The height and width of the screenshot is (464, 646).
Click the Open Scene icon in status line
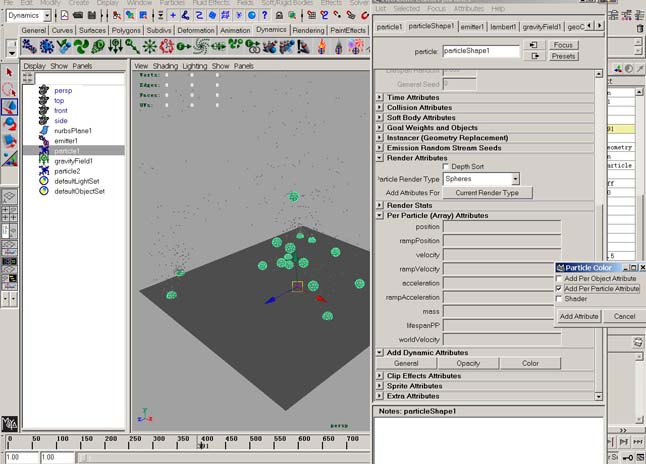tap(78, 16)
